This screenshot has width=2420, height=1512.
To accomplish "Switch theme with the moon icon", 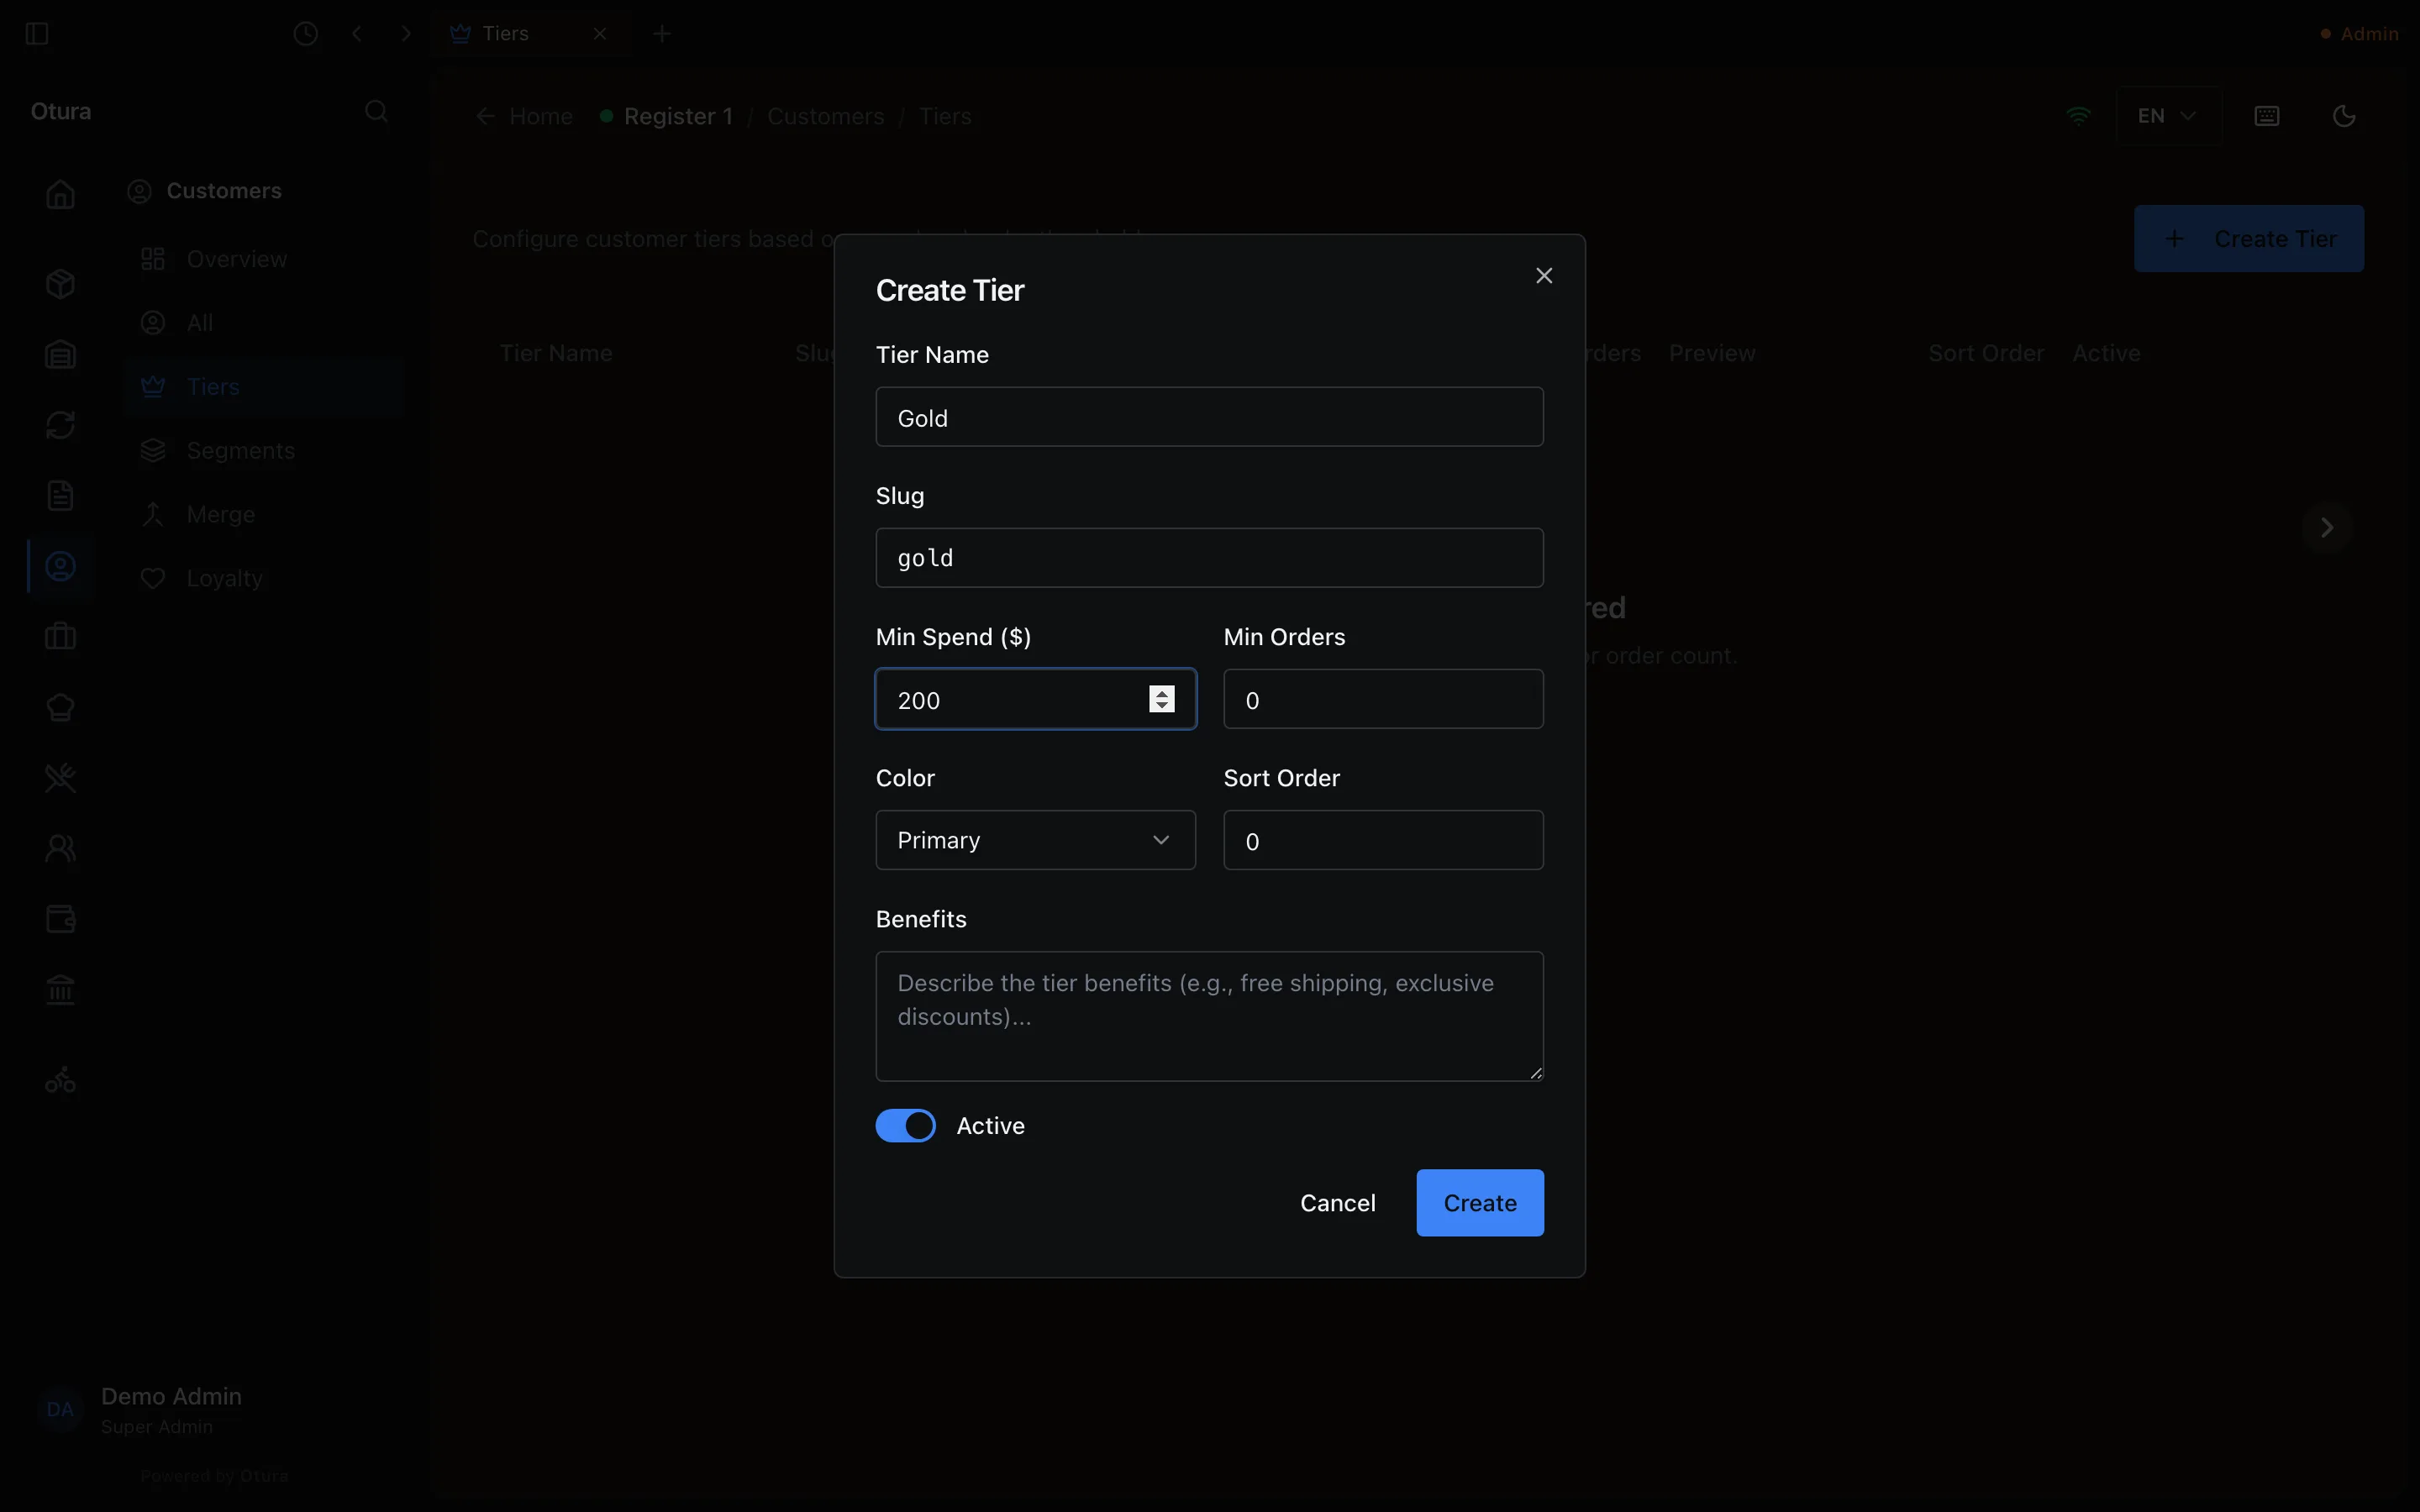I will [x=2344, y=116].
